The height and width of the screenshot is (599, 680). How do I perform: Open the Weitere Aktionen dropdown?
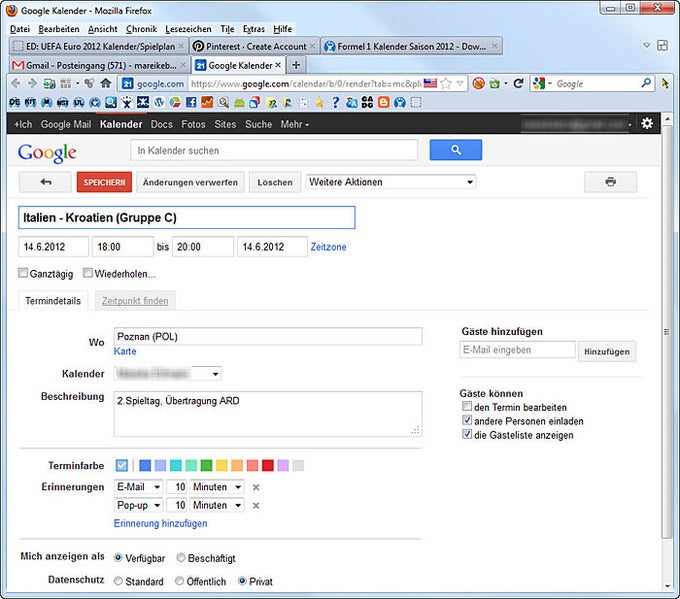pos(391,182)
